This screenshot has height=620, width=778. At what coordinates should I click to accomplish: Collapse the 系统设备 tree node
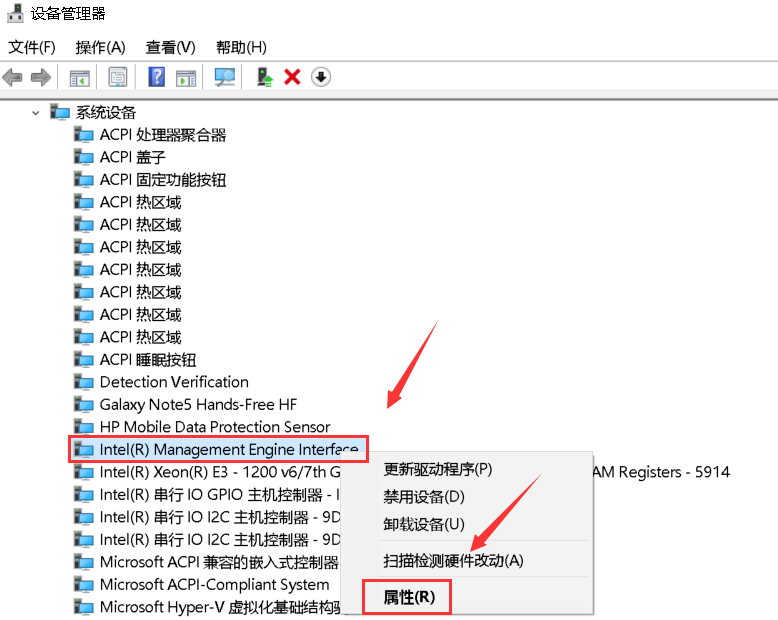tap(36, 113)
